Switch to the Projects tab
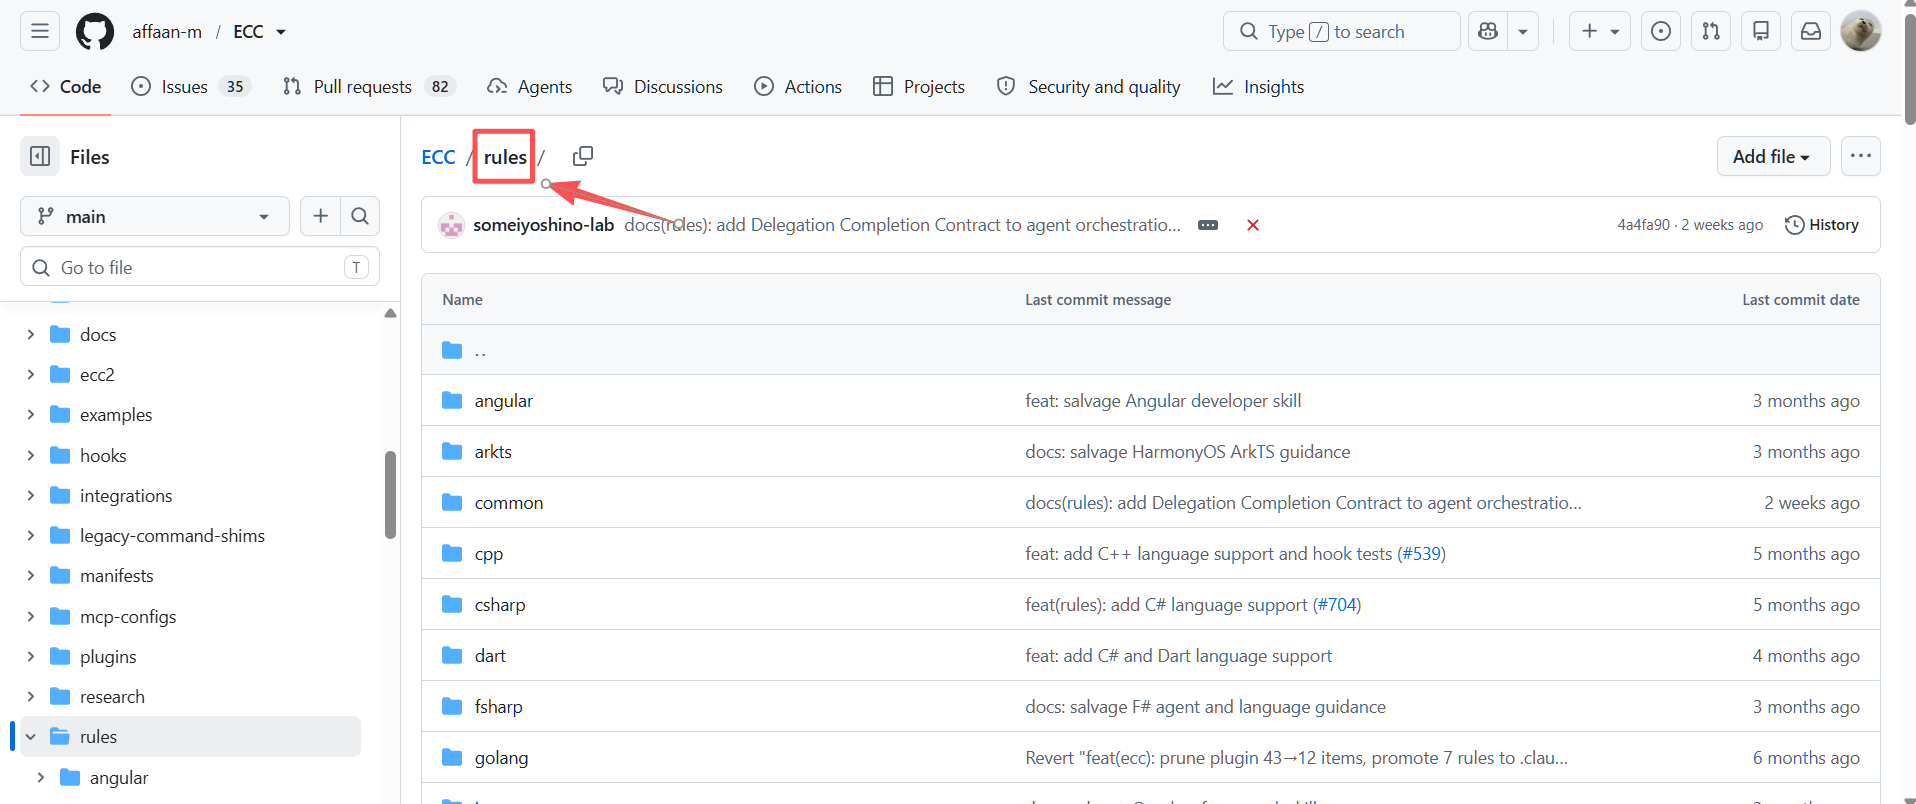Screen dimensions: 1916x804 [919, 87]
